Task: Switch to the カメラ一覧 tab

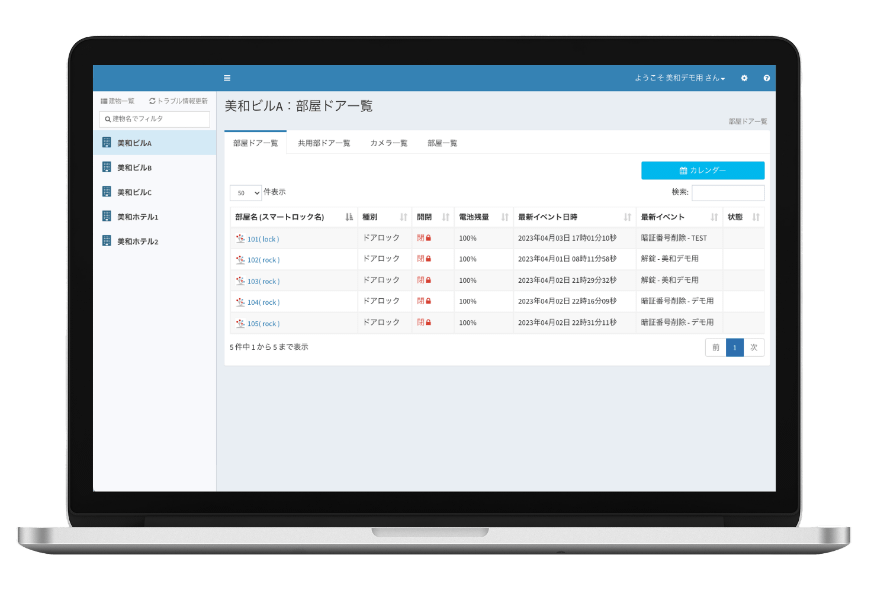Action: pyautogui.click(x=388, y=143)
